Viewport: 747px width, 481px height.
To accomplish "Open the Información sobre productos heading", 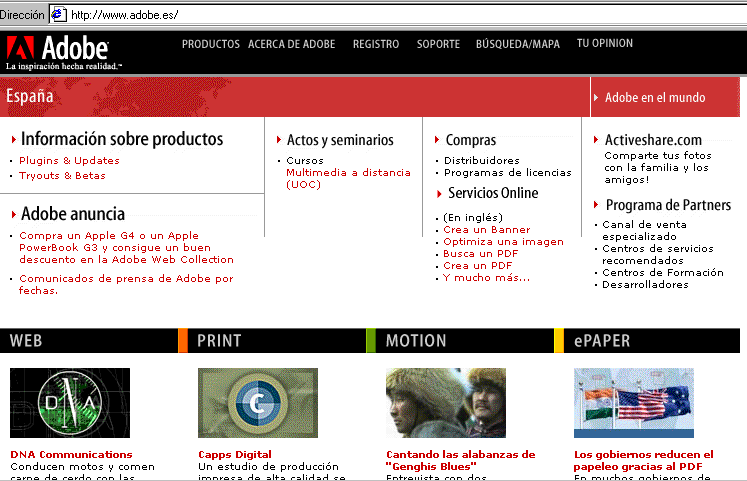I will click(x=122, y=139).
